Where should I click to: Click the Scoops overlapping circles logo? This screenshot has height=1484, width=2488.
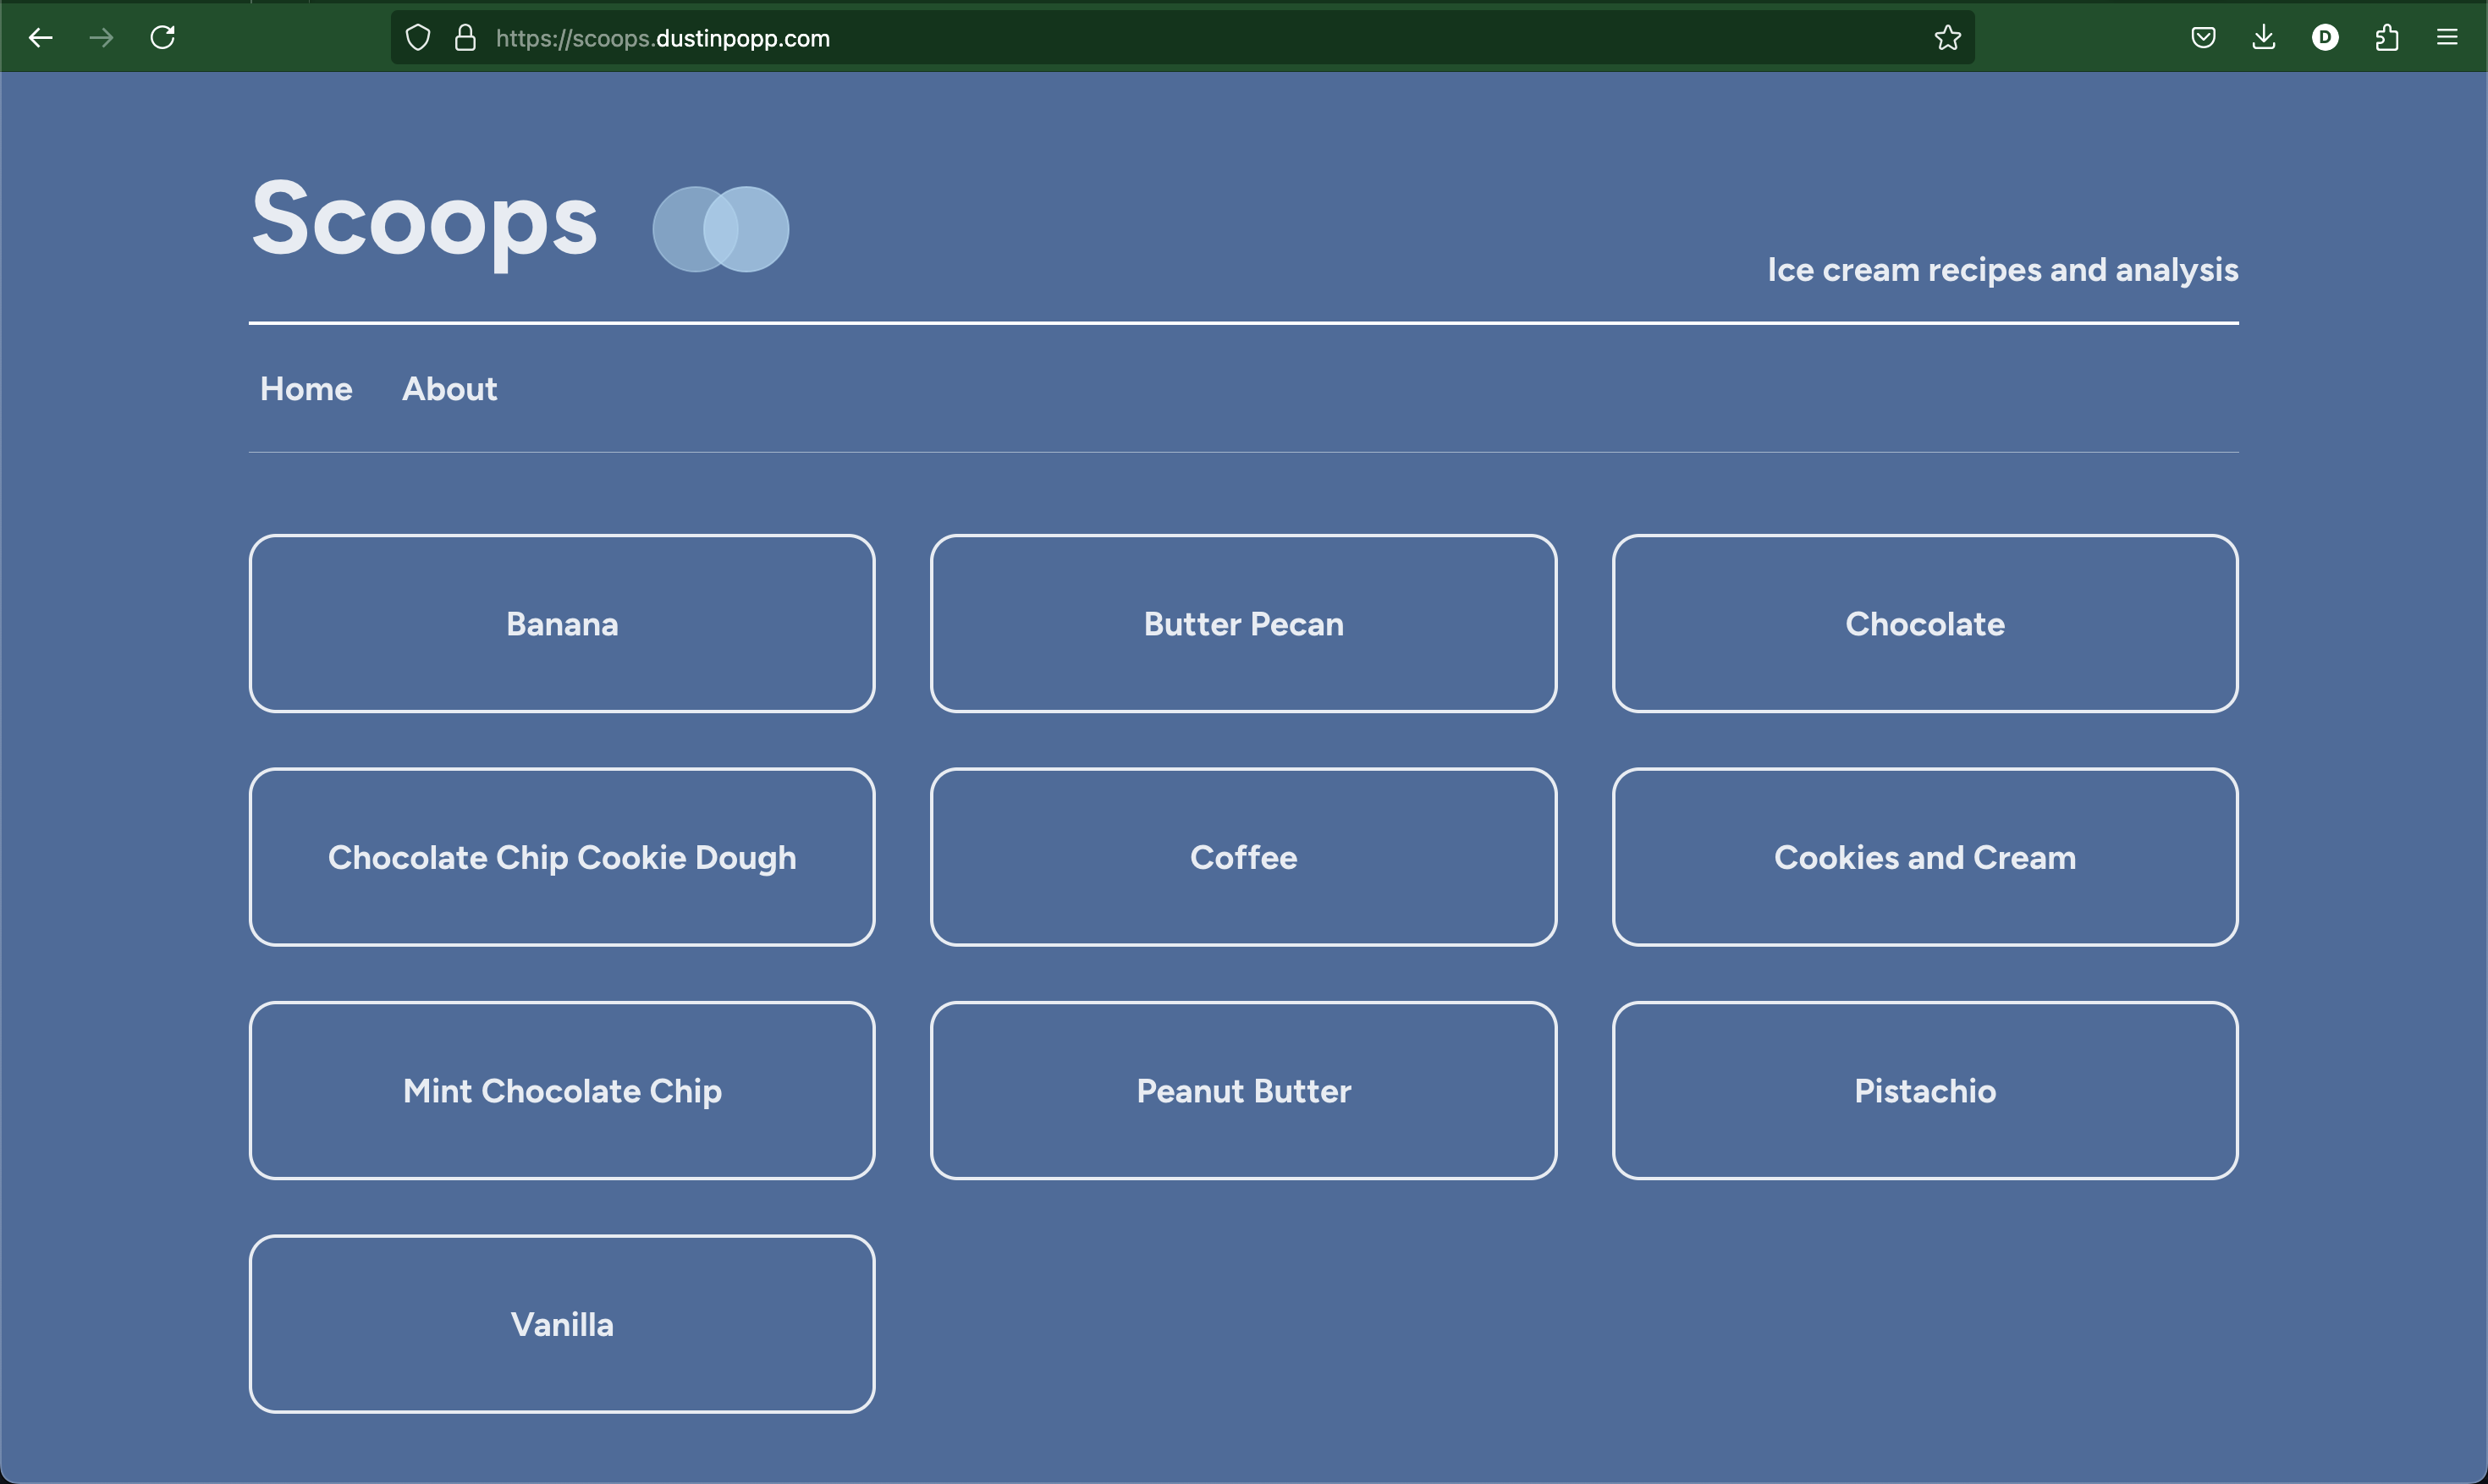[x=720, y=229]
